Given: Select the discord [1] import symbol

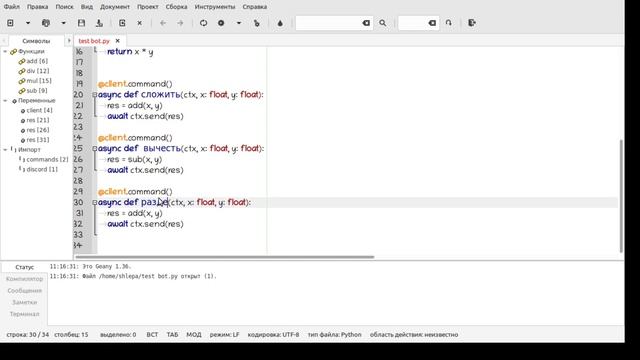Looking at the screenshot, I should pos(38,169).
